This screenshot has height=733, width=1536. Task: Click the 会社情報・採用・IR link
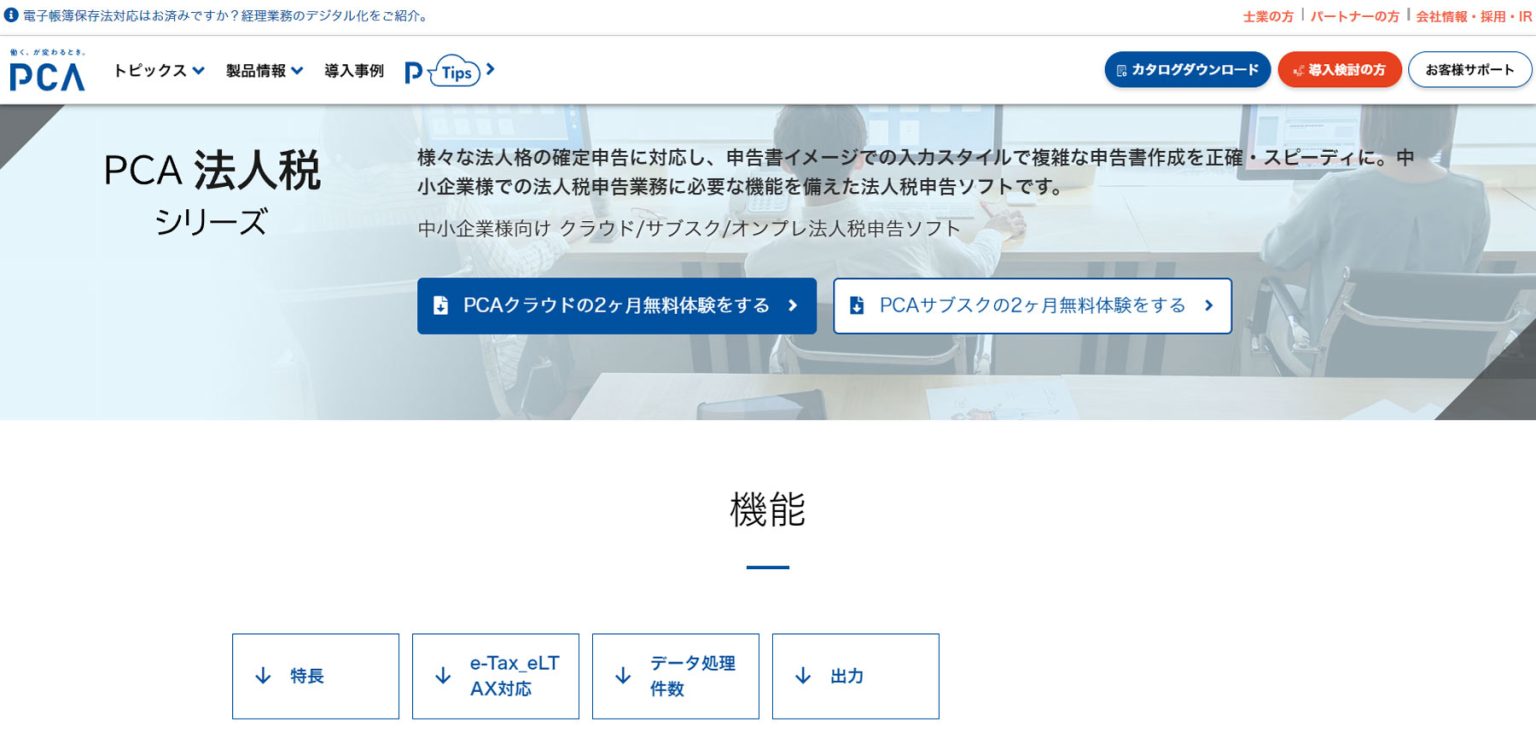pyautogui.click(x=1476, y=15)
